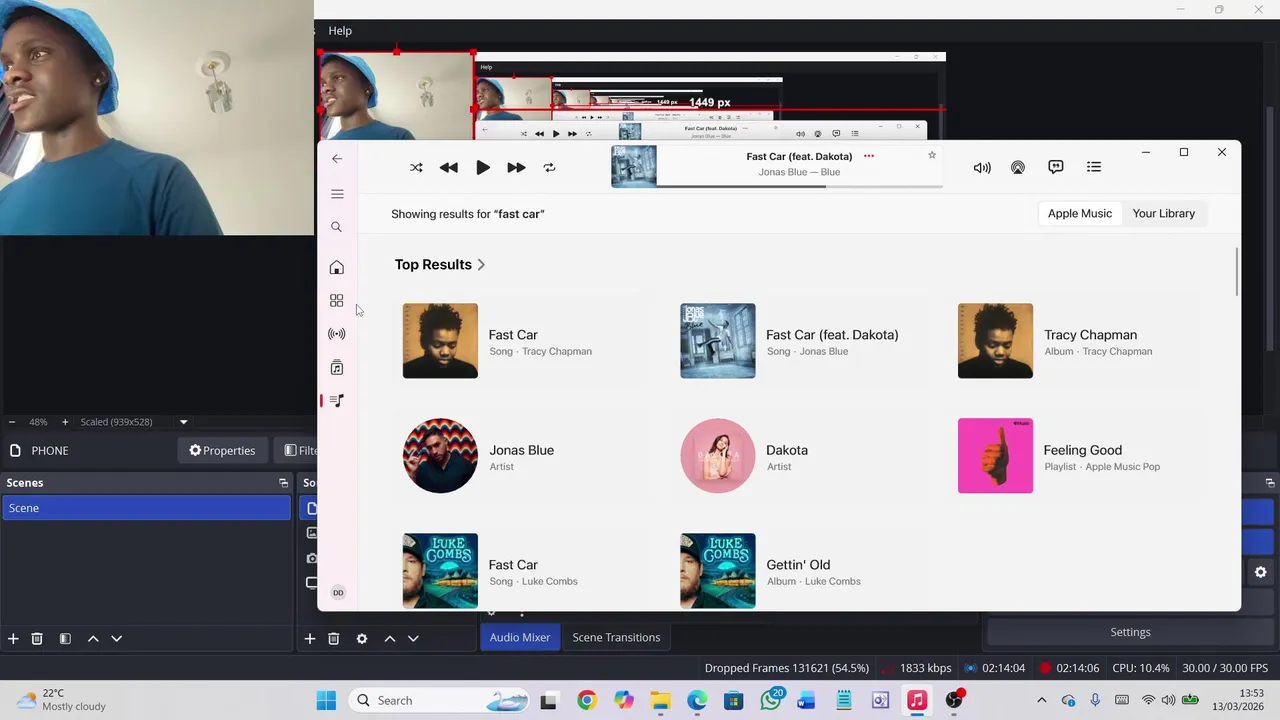
Task: Click Dropped Frames status text
Action: pyautogui.click(x=786, y=668)
